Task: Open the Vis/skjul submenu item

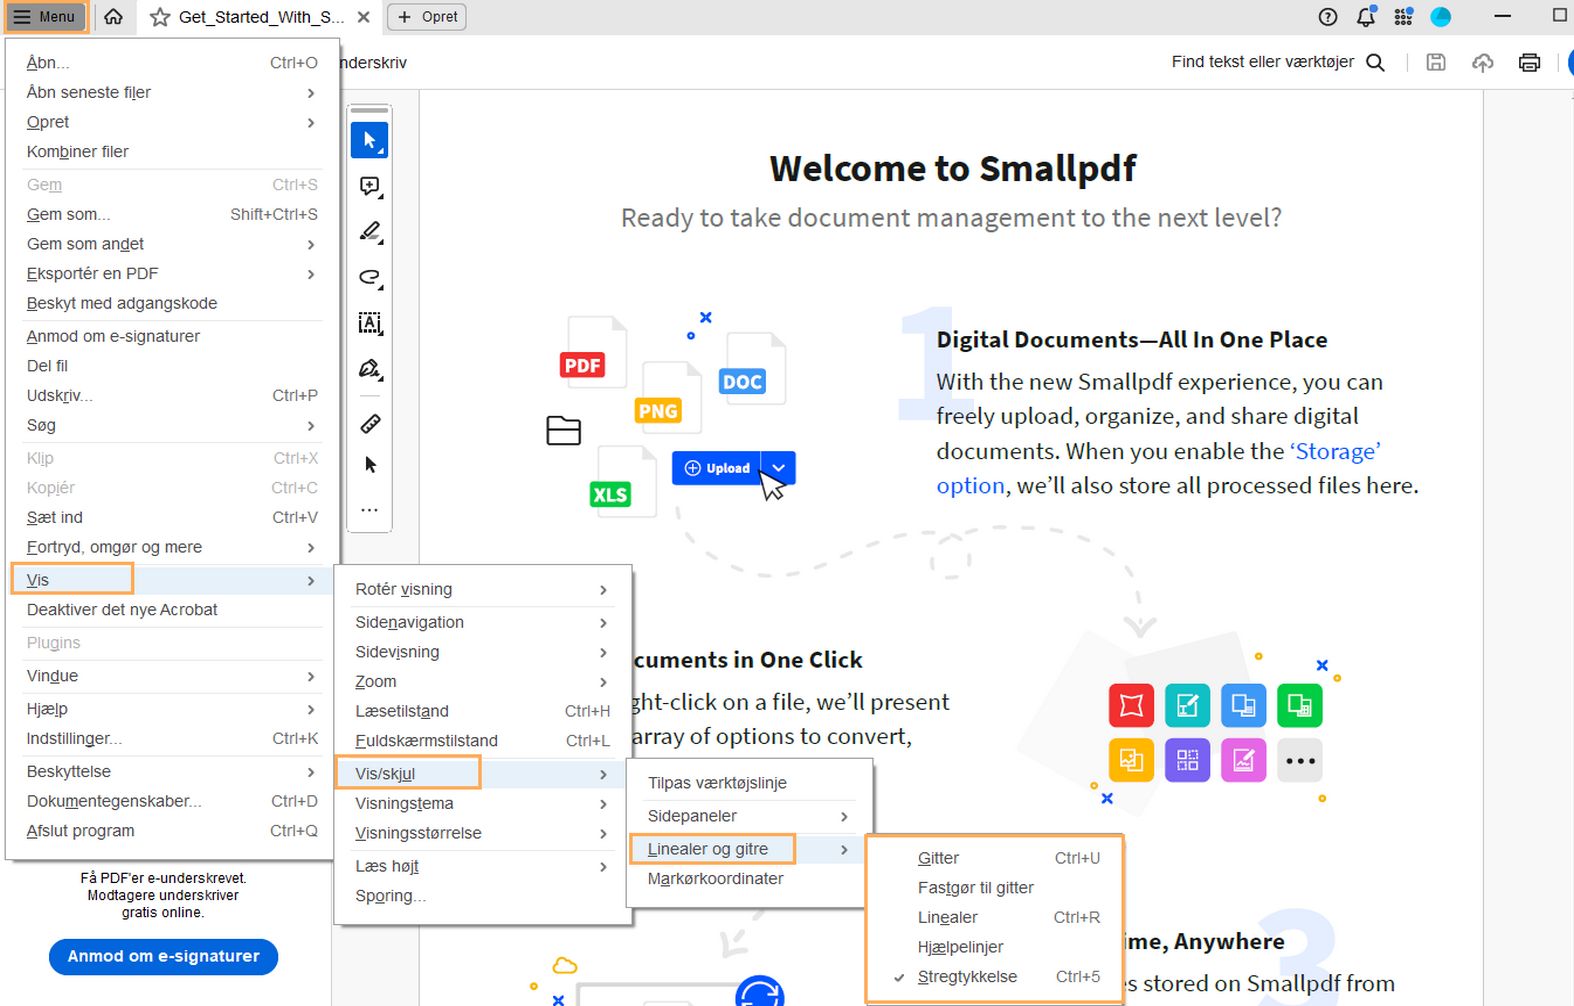Action: click(x=483, y=774)
